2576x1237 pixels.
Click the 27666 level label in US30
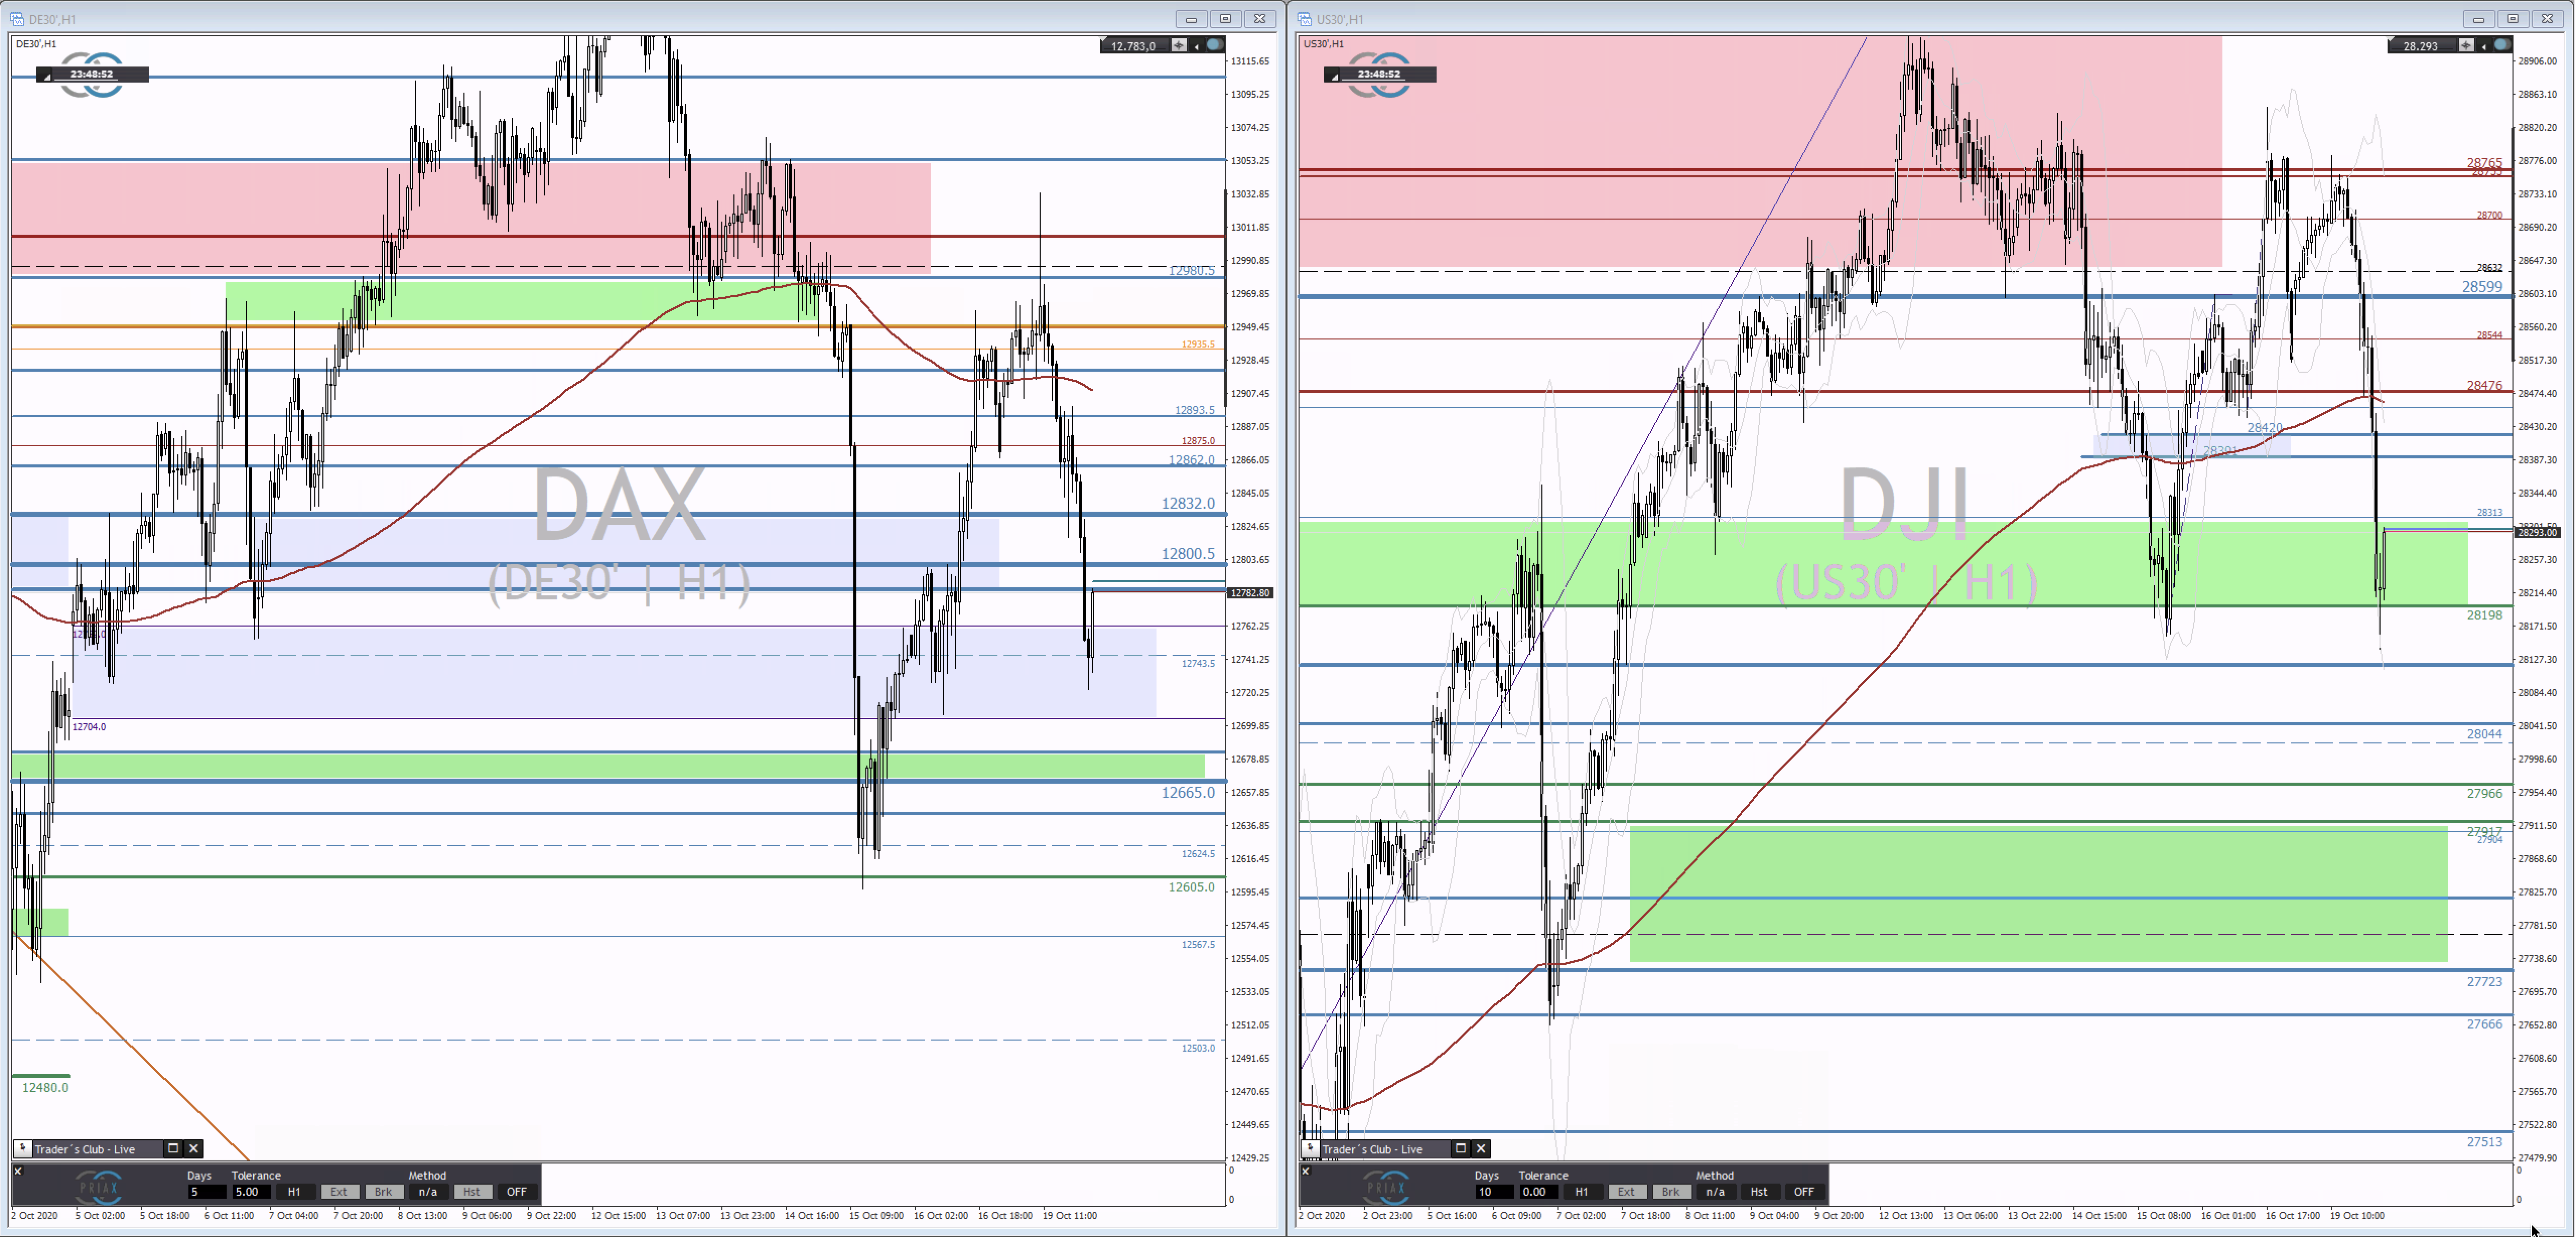tap(2484, 1024)
